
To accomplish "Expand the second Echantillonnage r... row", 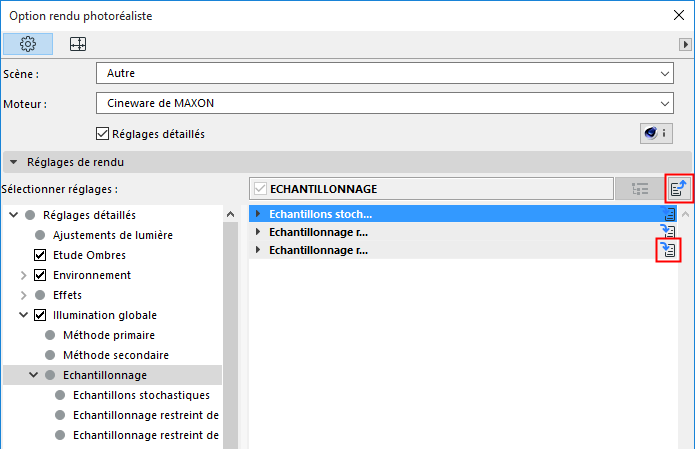I will (258, 250).
